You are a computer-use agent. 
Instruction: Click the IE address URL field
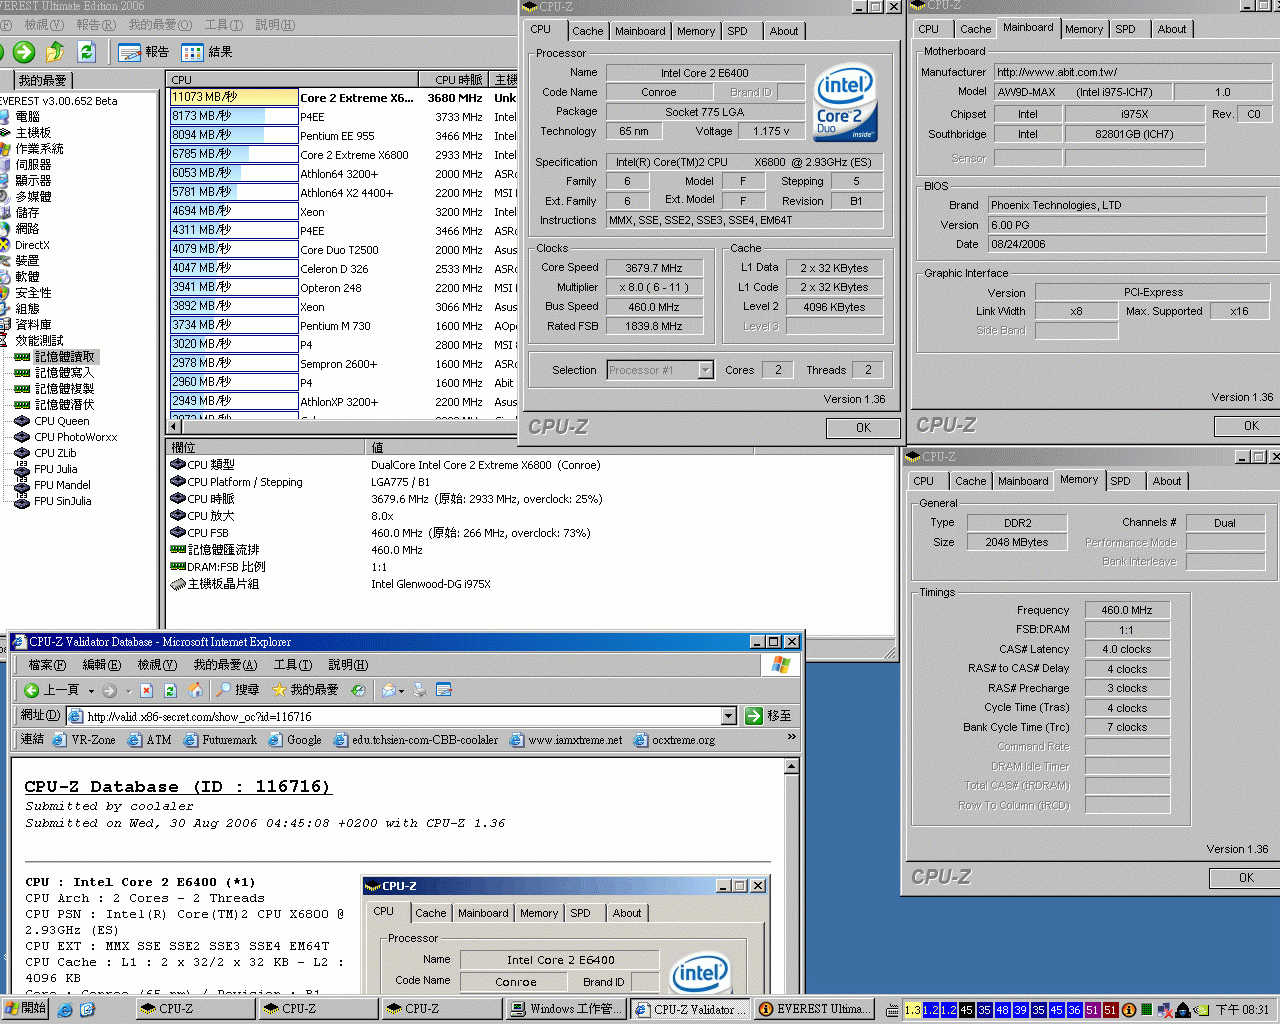tap(400, 716)
